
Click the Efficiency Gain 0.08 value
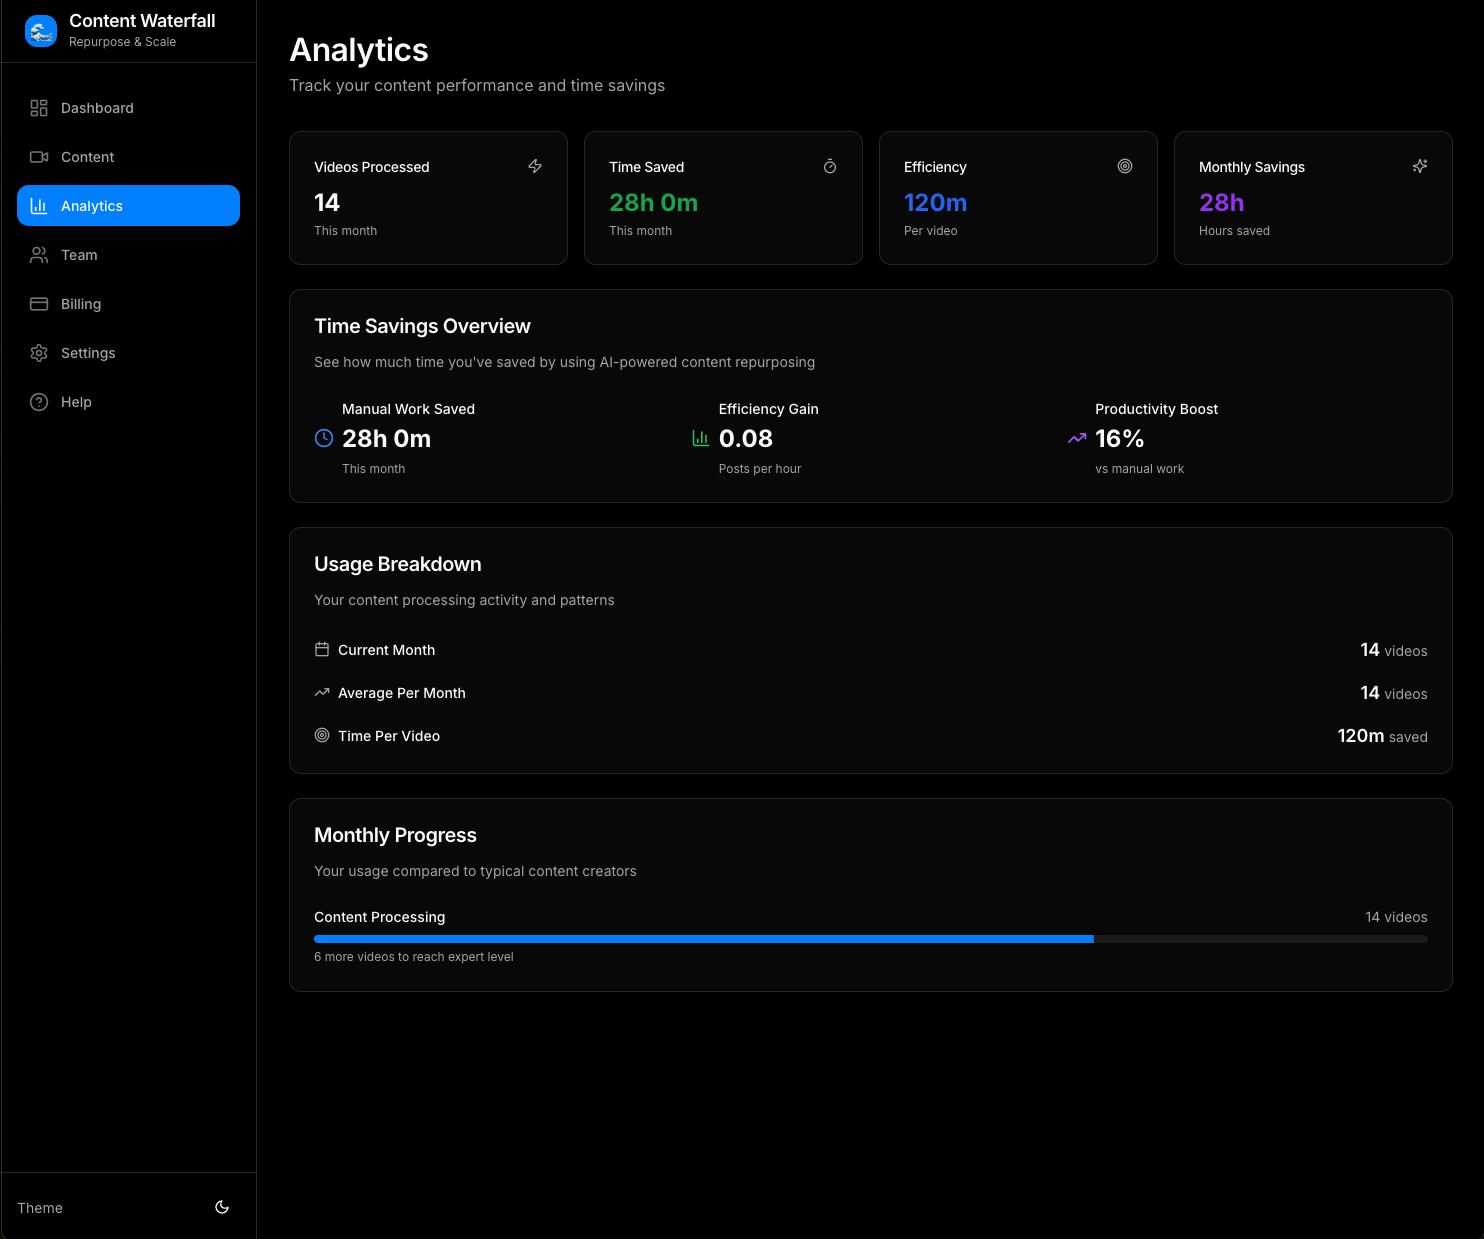click(x=745, y=439)
